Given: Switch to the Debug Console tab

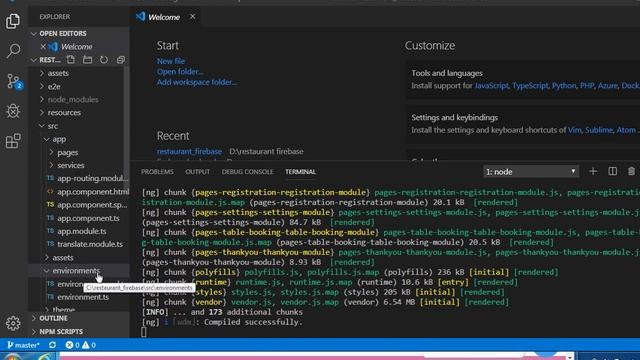Looking at the screenshot, I should click(x=247, y=171).
